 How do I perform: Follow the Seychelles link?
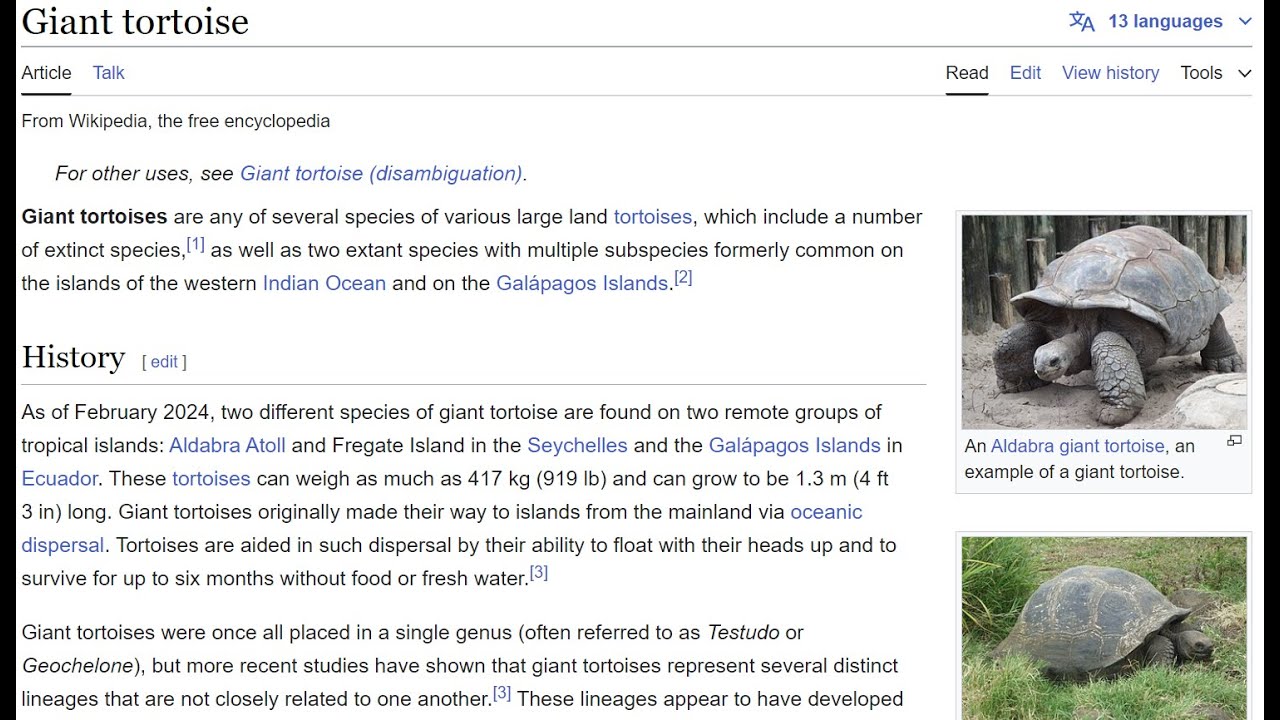(x=577, y=446)
